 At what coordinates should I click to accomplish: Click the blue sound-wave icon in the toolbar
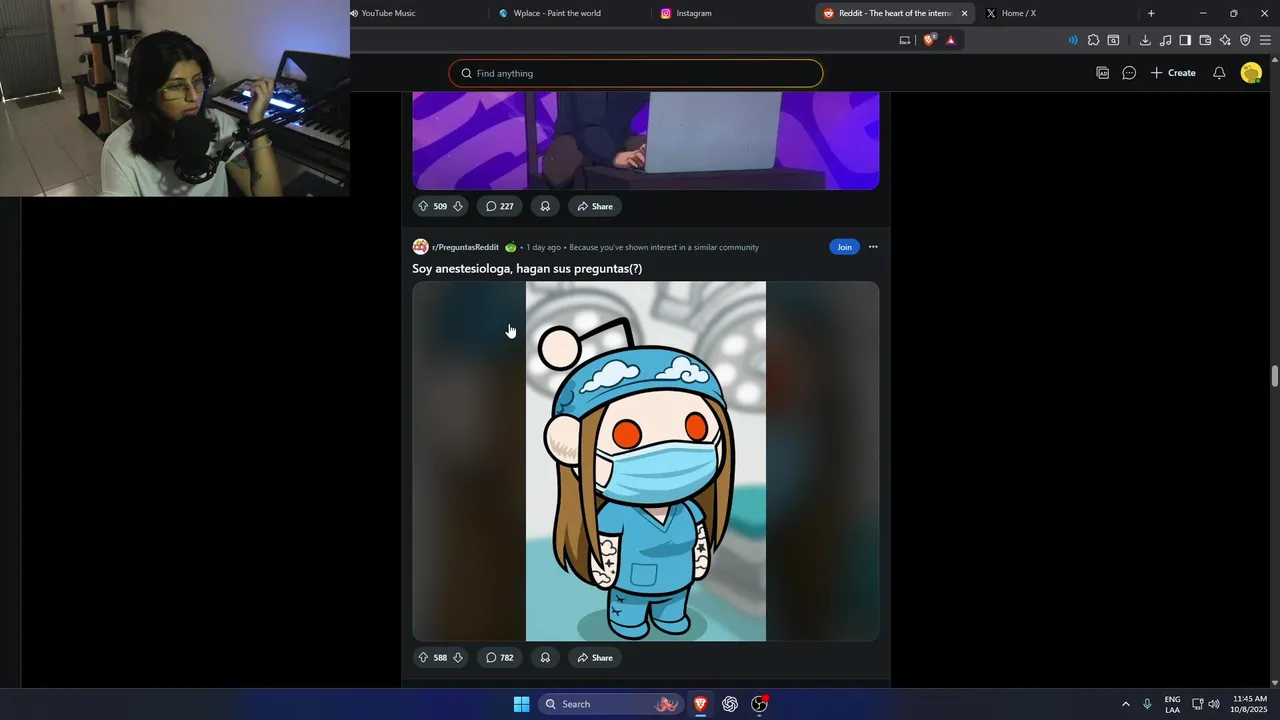[x=1073, y=40]
